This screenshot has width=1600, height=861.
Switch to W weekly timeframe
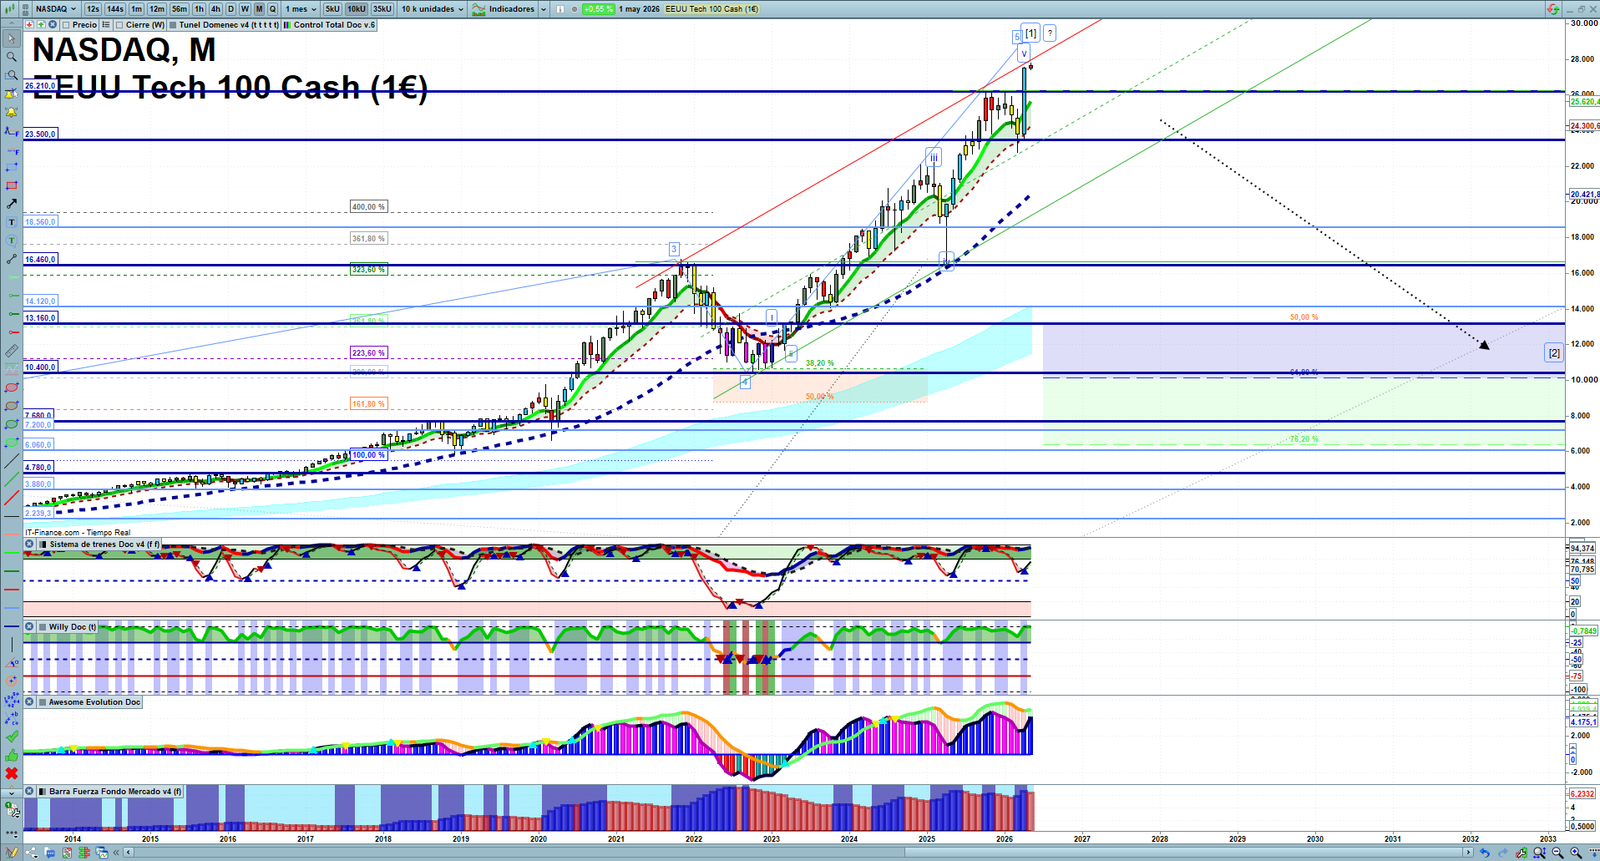tap(245, 9)
